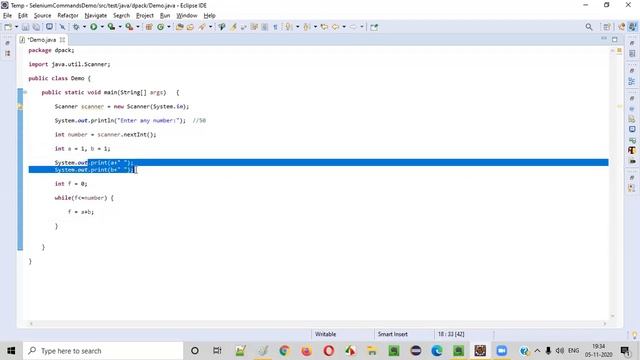Viewport: 640px width, 360px height.
Task: Toggle Mark Occurrences in the toolbar
Action: click(x=233, y=27)
